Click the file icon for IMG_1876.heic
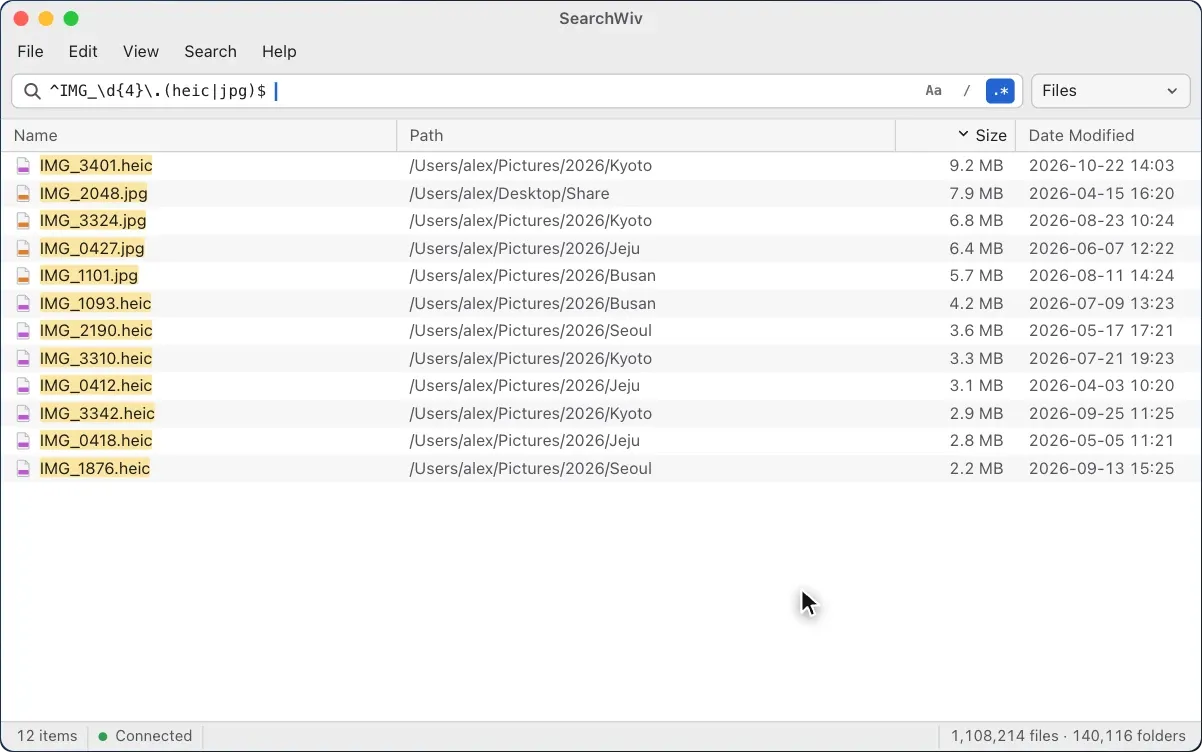Screen dimensions: 1202x752 [x=23, y=469]
